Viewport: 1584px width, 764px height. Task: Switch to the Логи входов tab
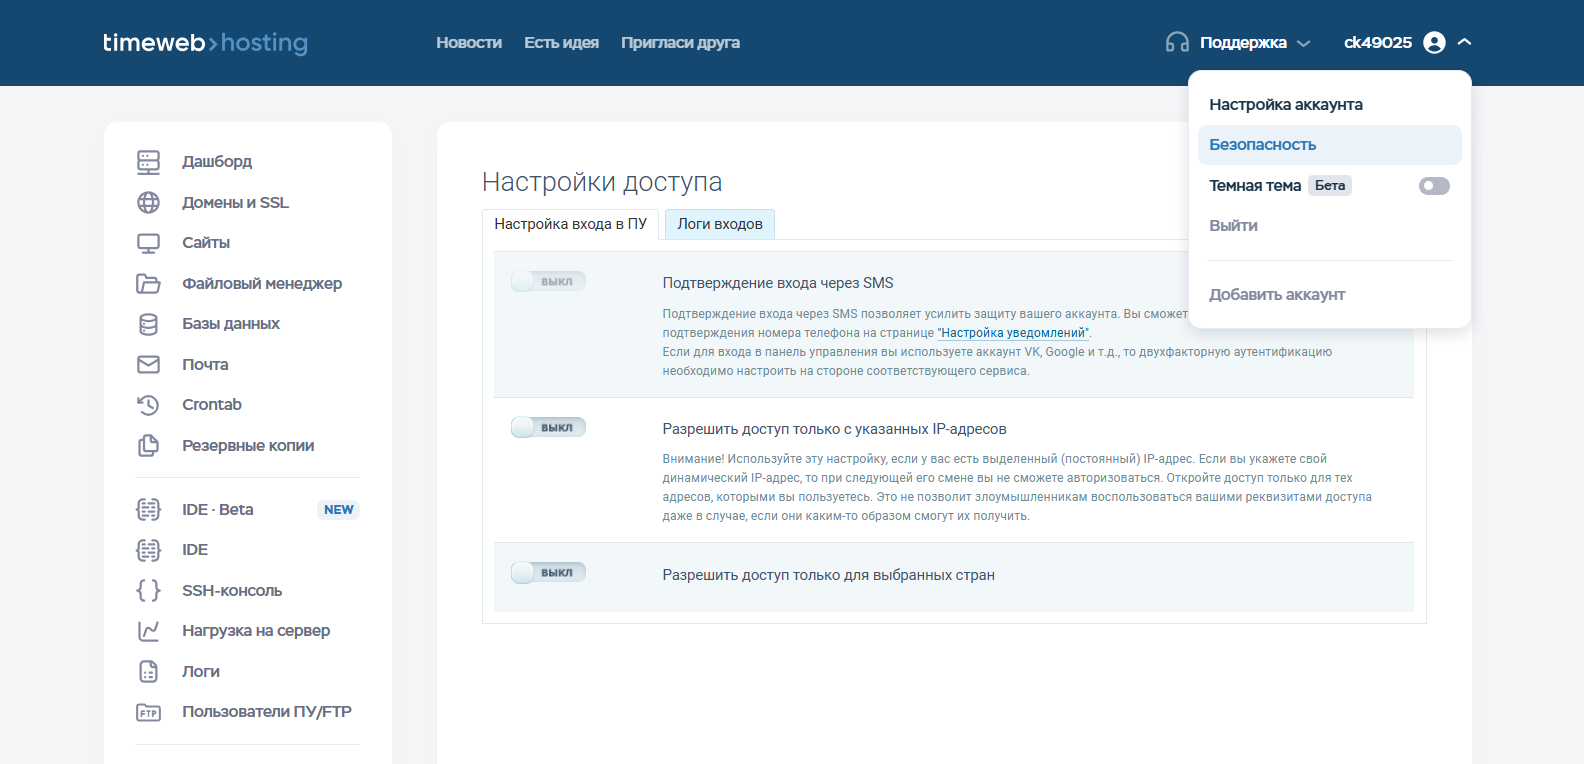click(x=719, y=224)
